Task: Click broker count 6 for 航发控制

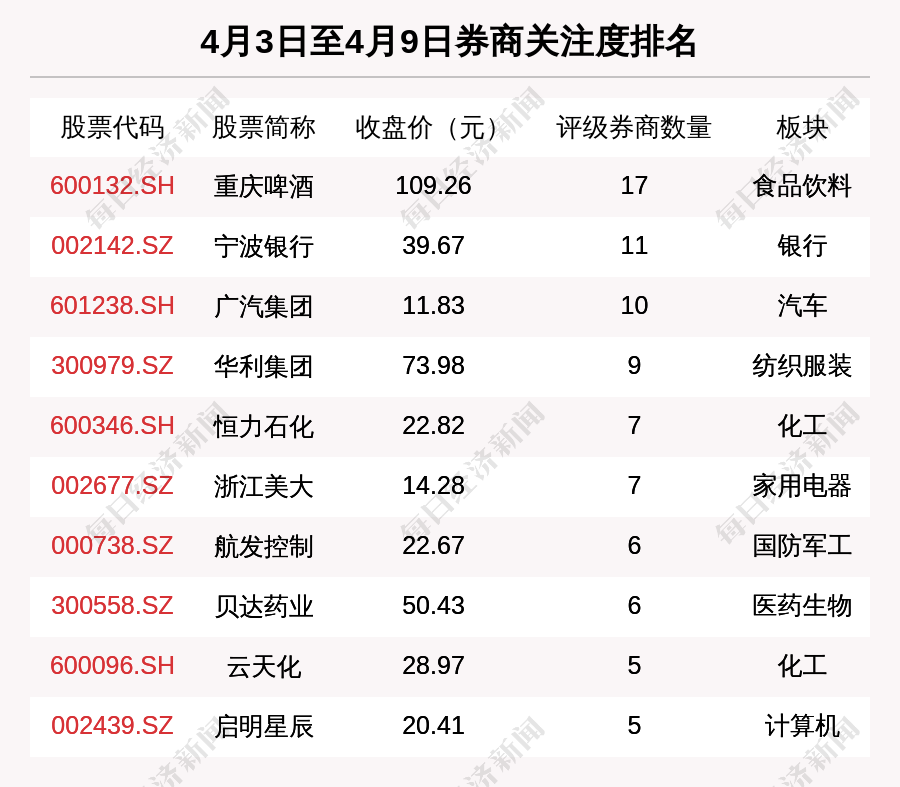Action: pos(634,545)
